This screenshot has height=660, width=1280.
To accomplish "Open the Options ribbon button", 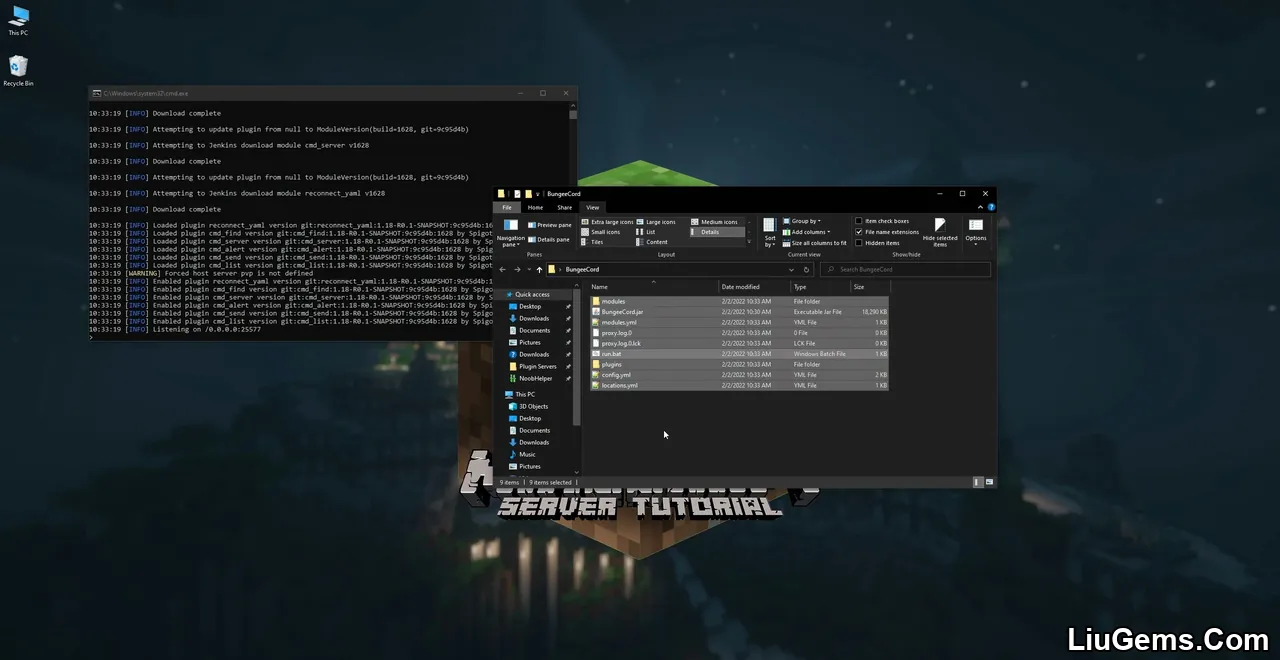I will 976,232.
